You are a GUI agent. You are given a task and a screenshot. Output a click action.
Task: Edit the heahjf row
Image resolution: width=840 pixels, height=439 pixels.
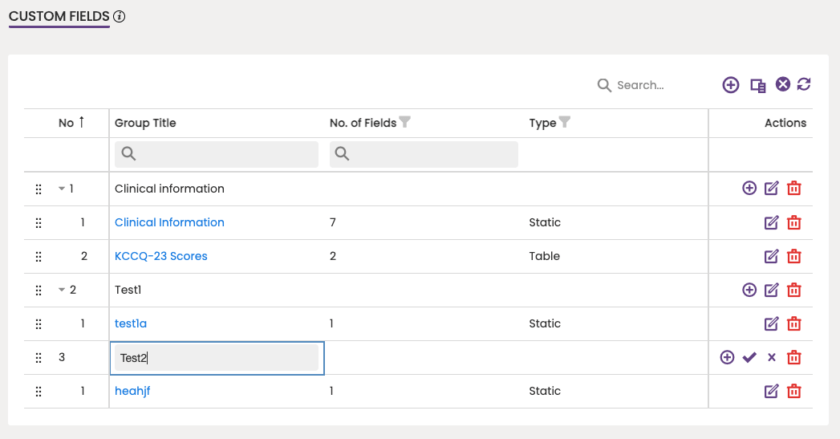pos(771,391)
